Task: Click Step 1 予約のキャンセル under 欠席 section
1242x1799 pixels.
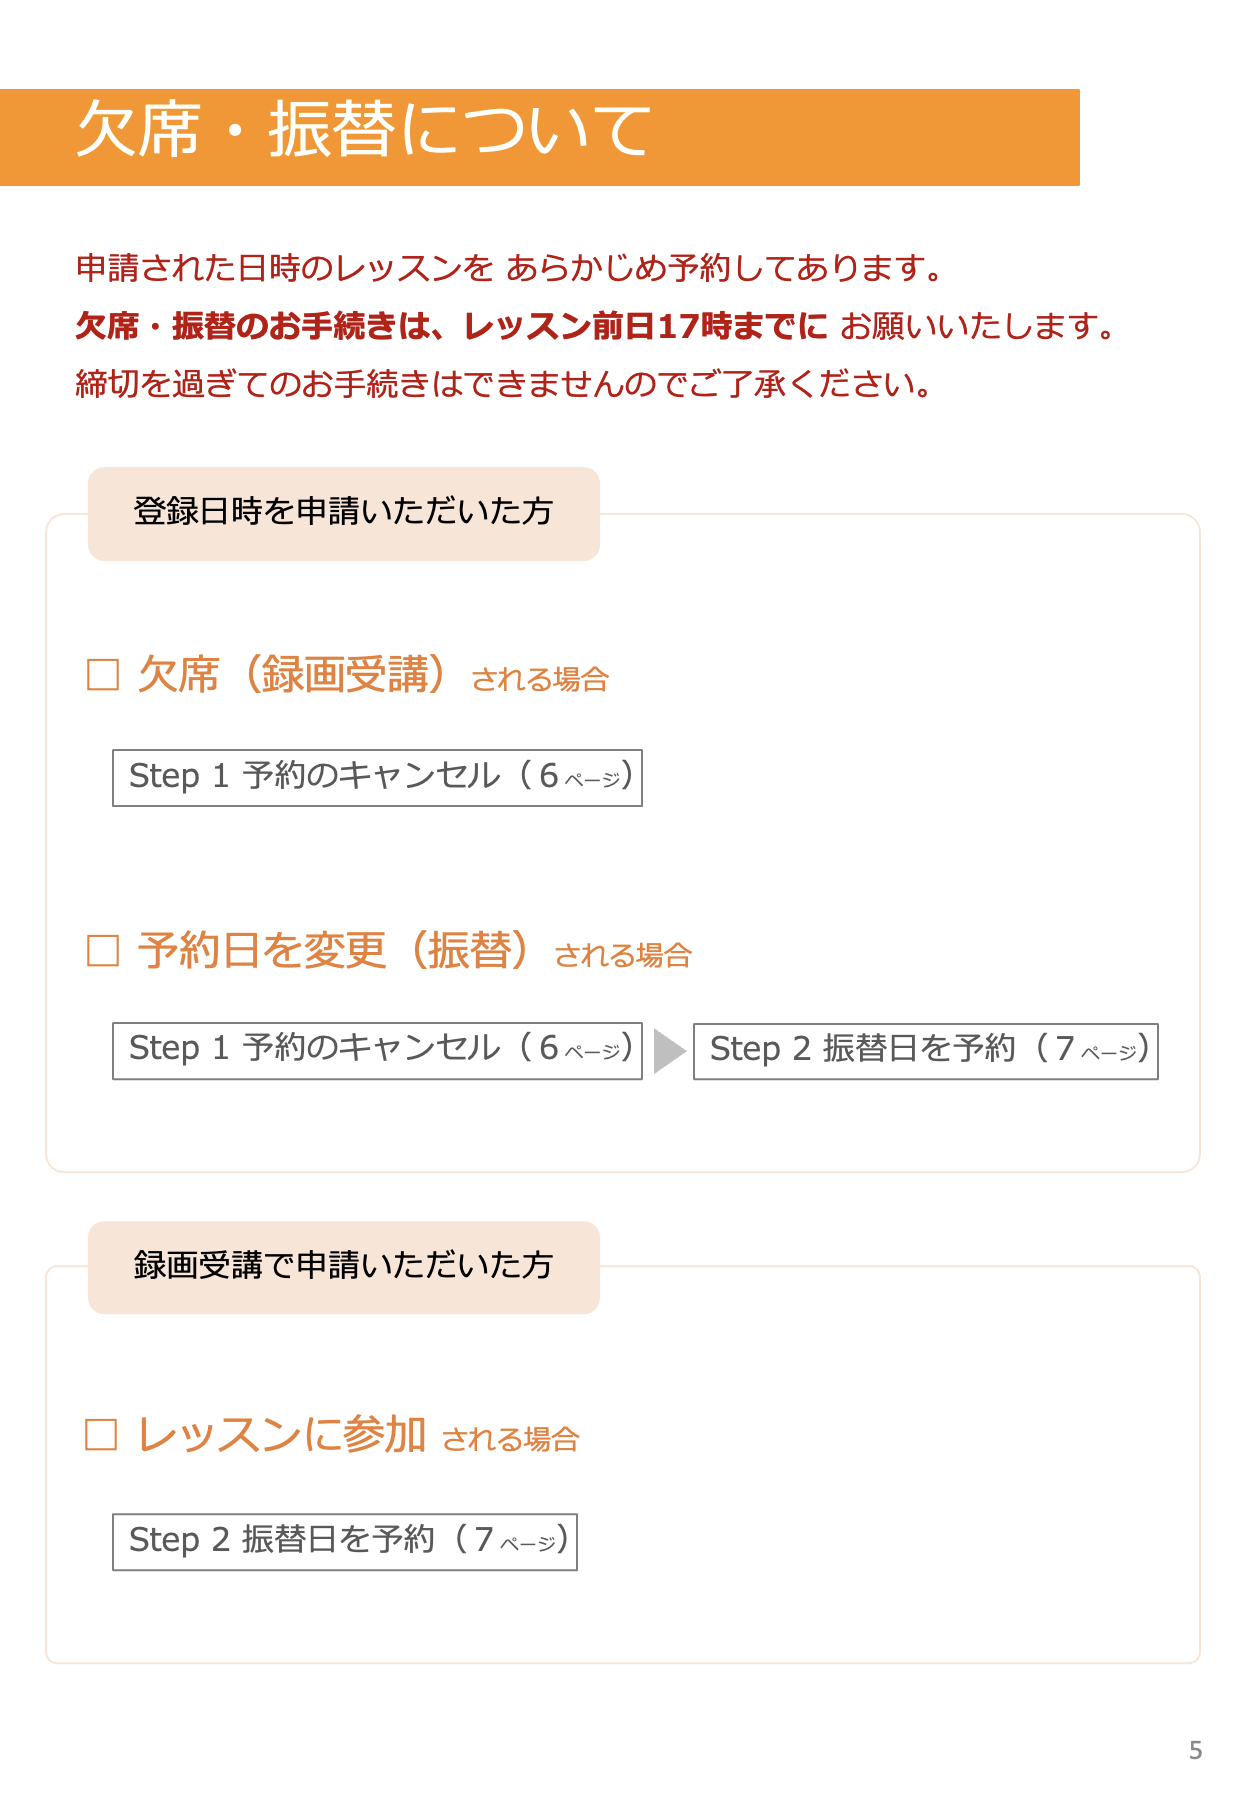Action: 377,777
